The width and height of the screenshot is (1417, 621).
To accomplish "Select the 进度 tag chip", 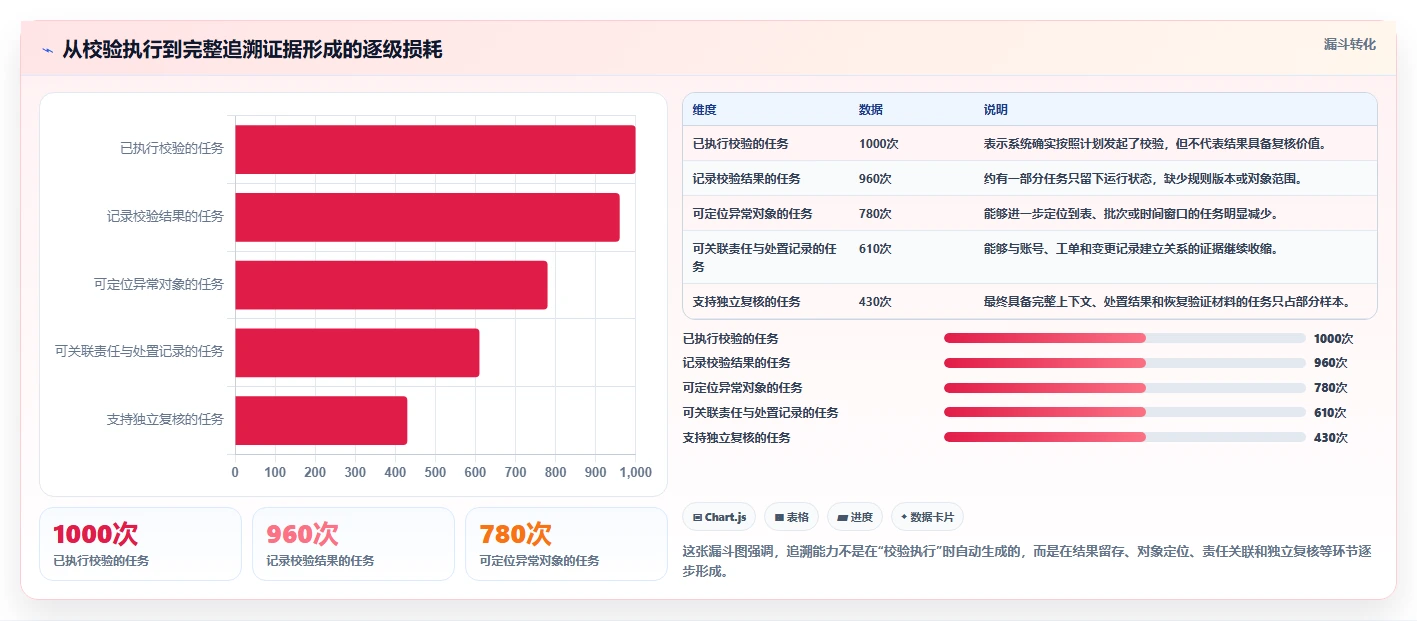I will [x=855, y=517].
